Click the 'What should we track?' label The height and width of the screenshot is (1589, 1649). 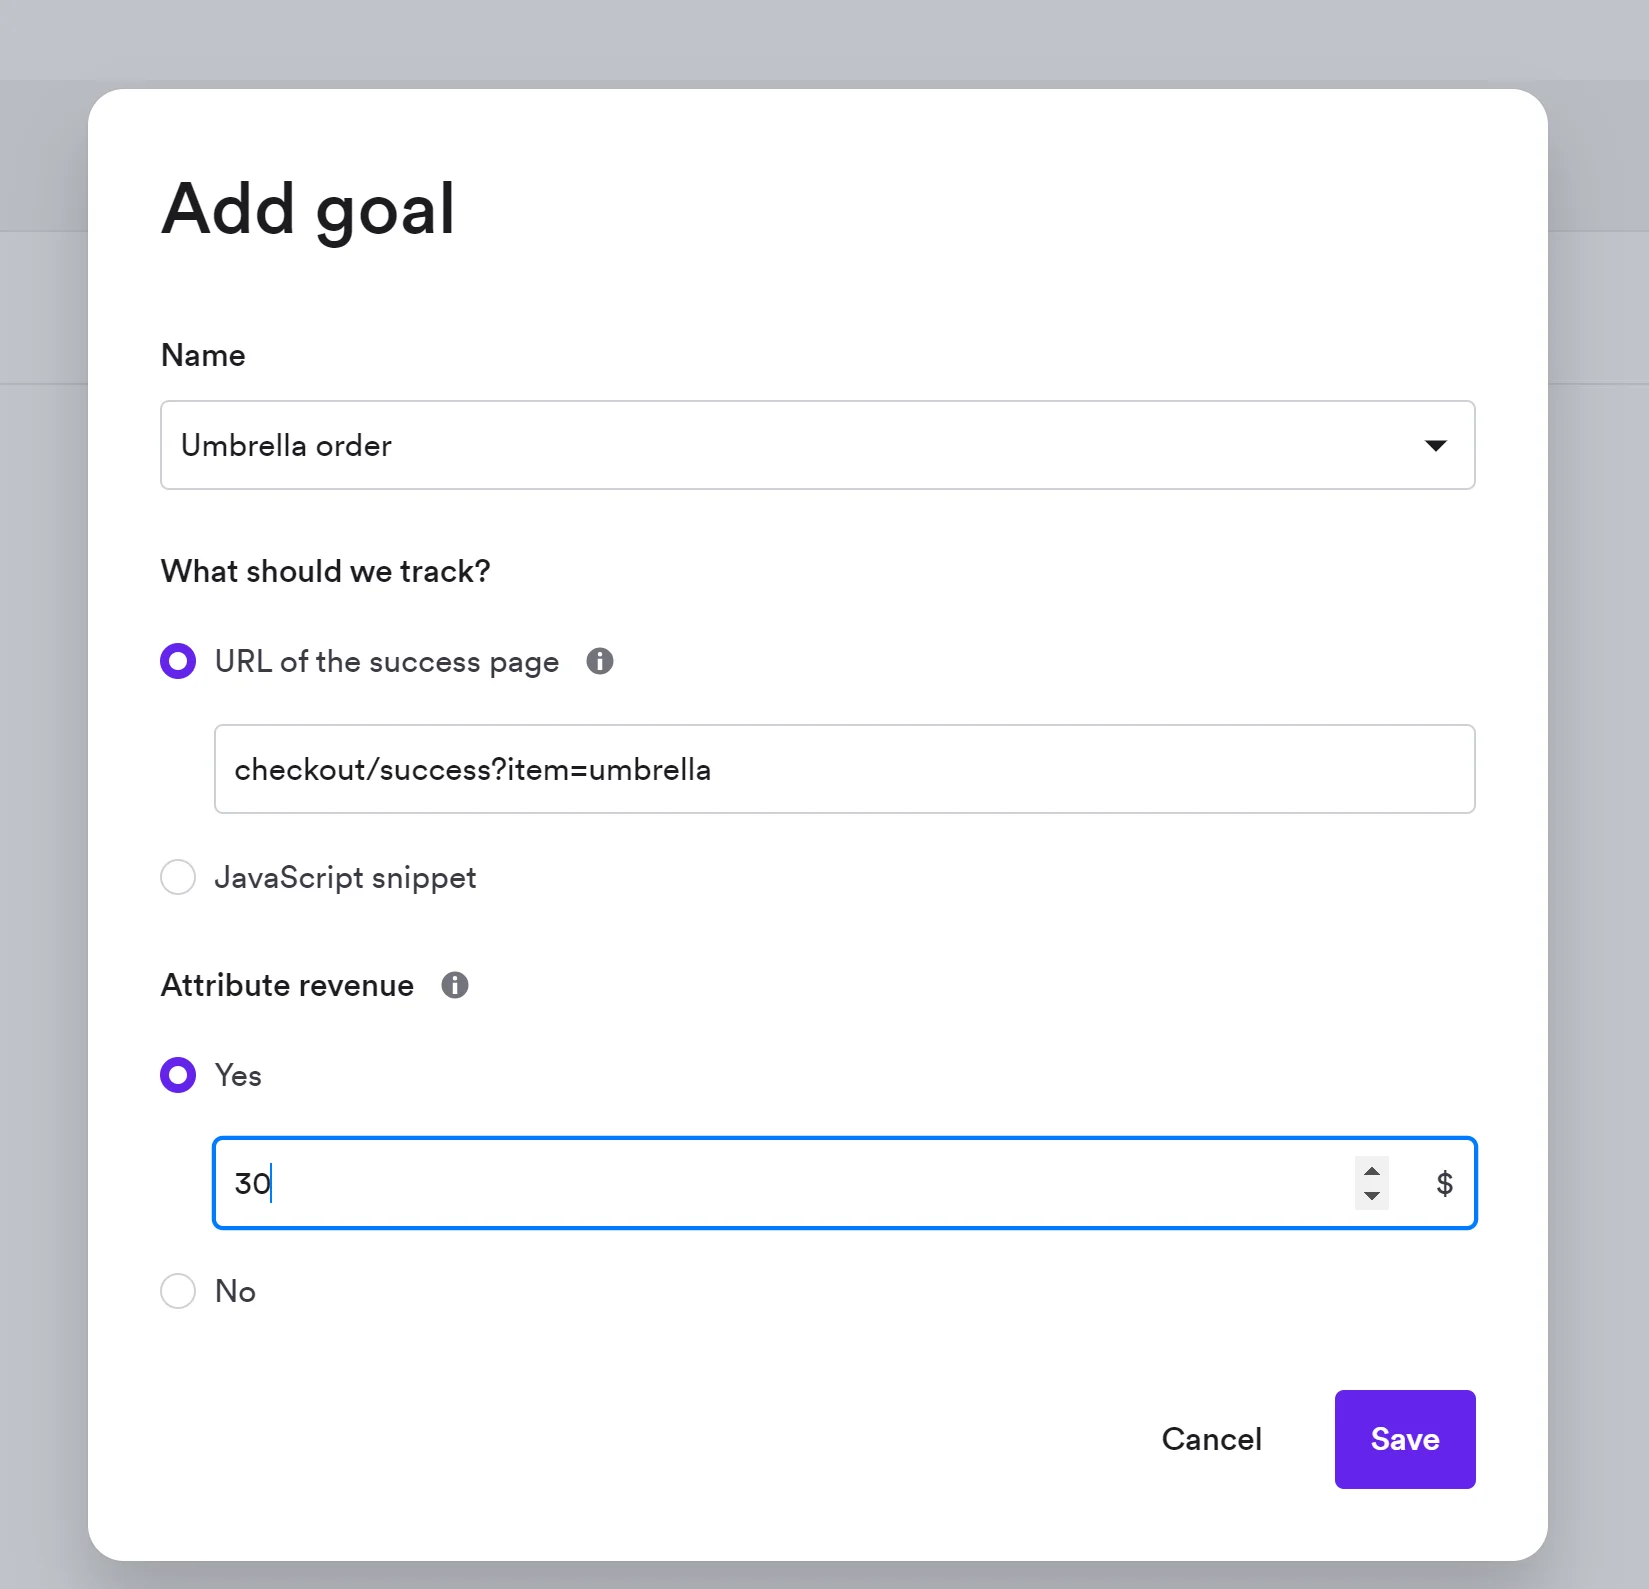coord(326,571)
